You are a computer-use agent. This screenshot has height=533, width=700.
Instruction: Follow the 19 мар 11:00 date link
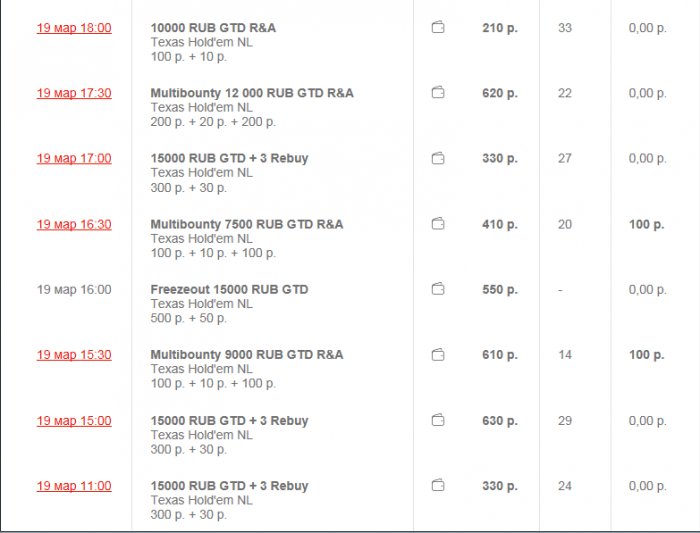74,486
